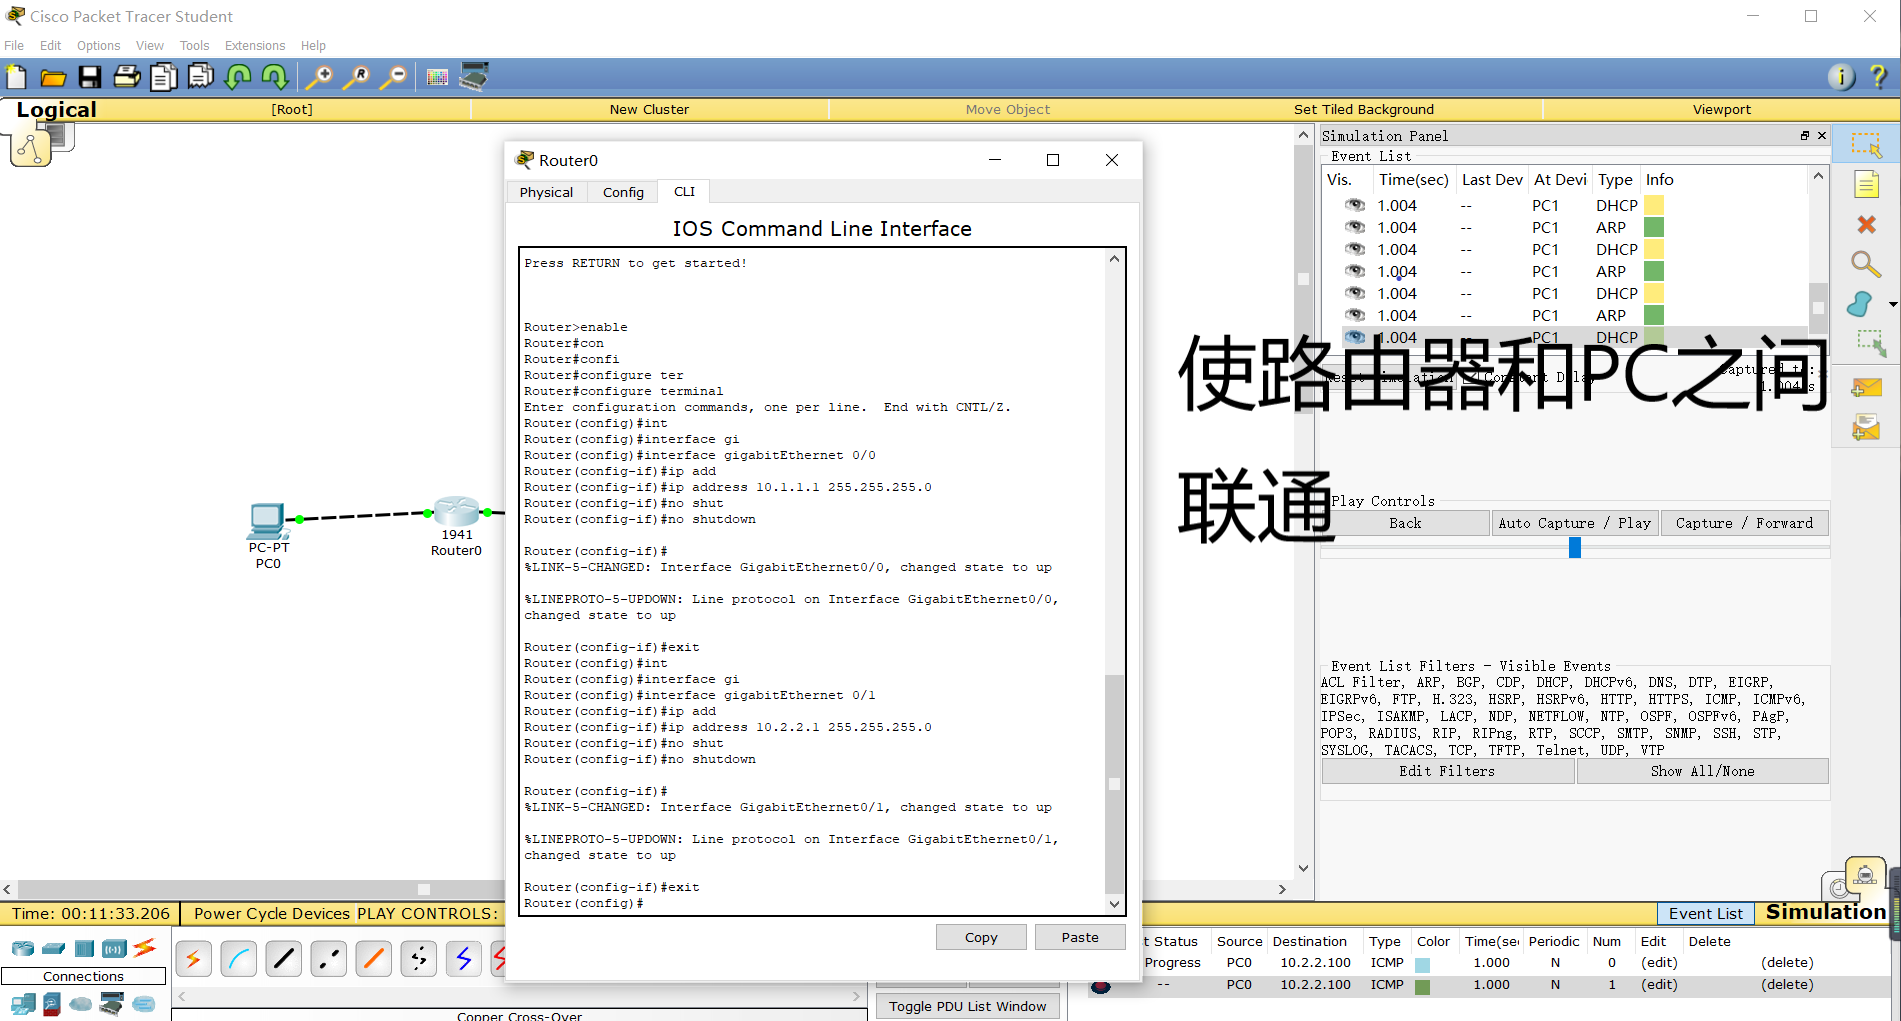The image size is (1901, 1021).
Task: Open the Extensions menu
Action: coord(255,45)
